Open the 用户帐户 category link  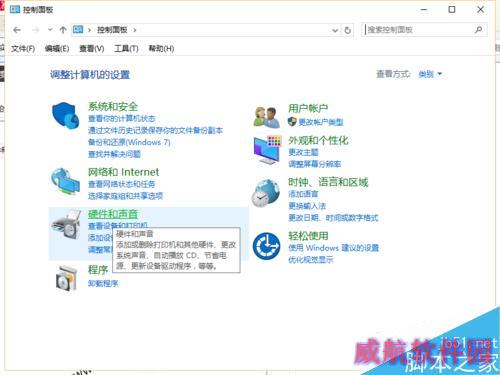(x=308, y=108)
